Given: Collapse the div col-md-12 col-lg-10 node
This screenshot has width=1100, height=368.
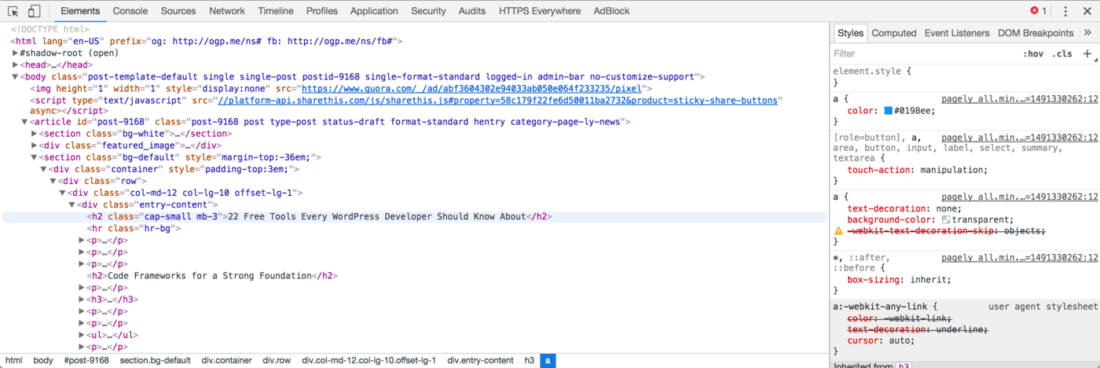Looking at the screenshot, I should [x=62, y=193].
